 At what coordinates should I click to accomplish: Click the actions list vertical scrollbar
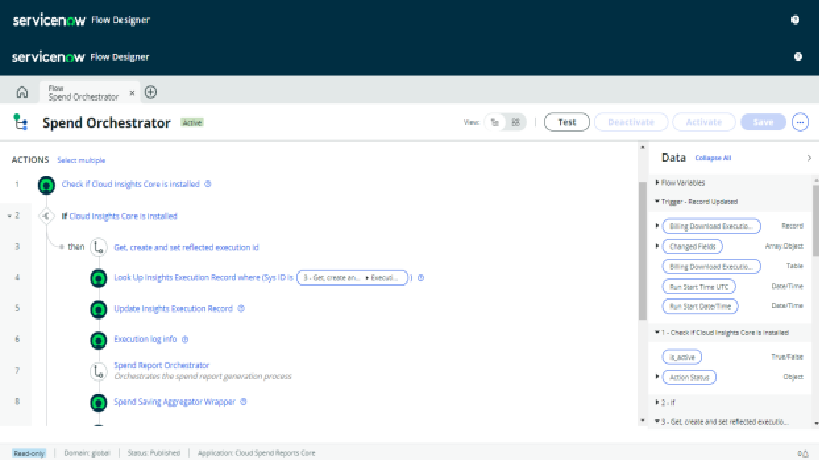pos(642,251)
